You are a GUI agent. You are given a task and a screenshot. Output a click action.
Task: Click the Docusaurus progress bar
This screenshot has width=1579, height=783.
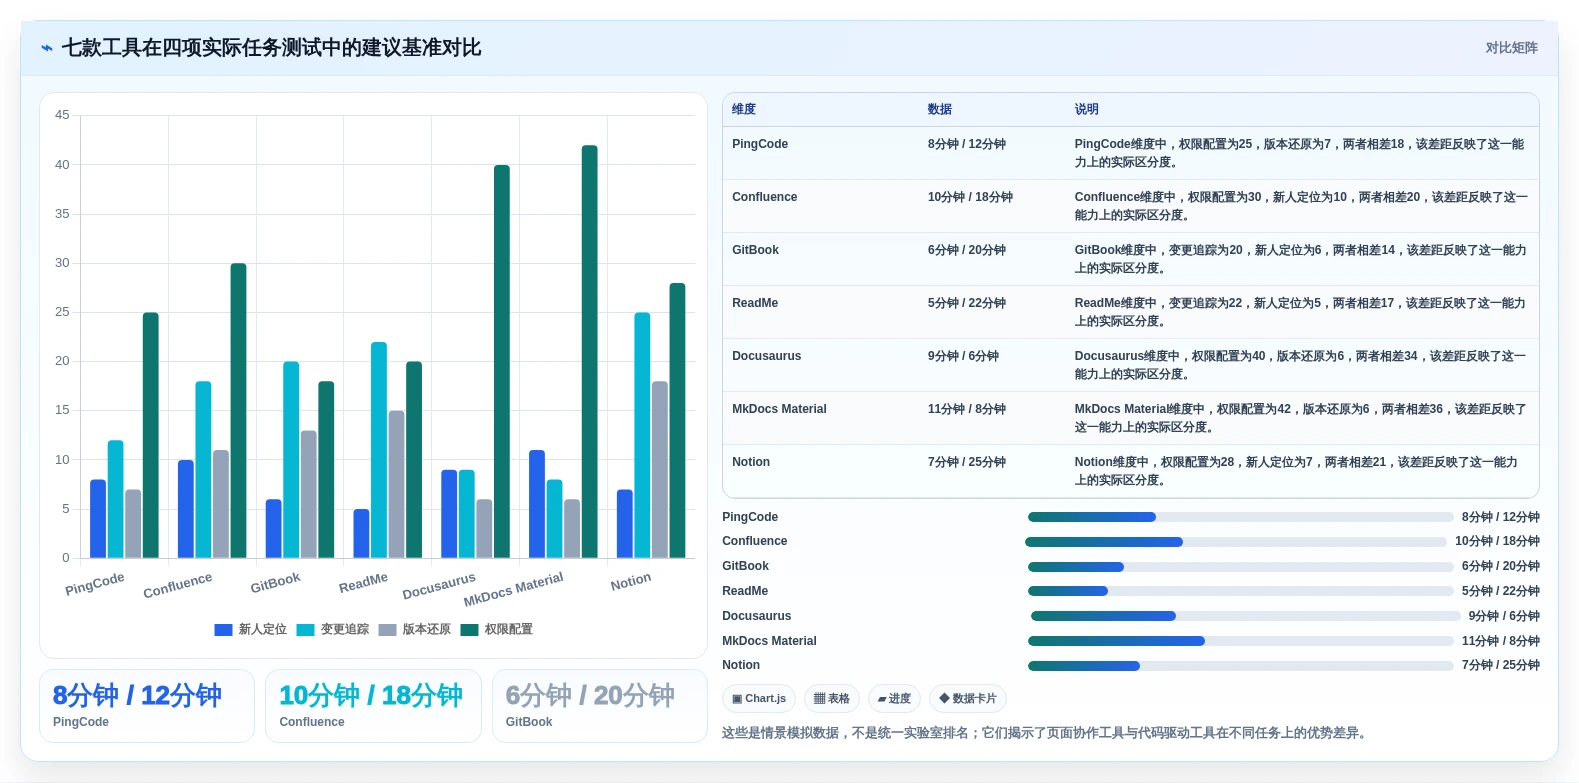(1246, 616)
